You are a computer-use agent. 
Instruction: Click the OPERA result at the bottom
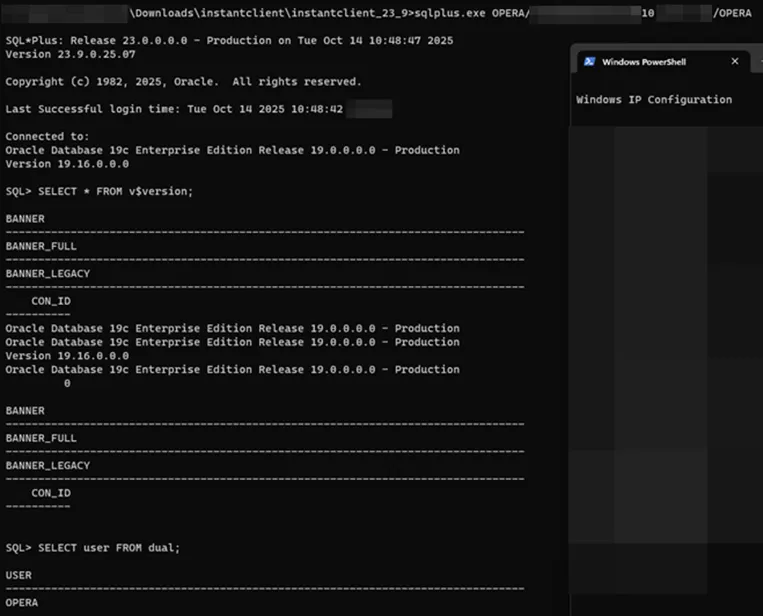[22, 603]
